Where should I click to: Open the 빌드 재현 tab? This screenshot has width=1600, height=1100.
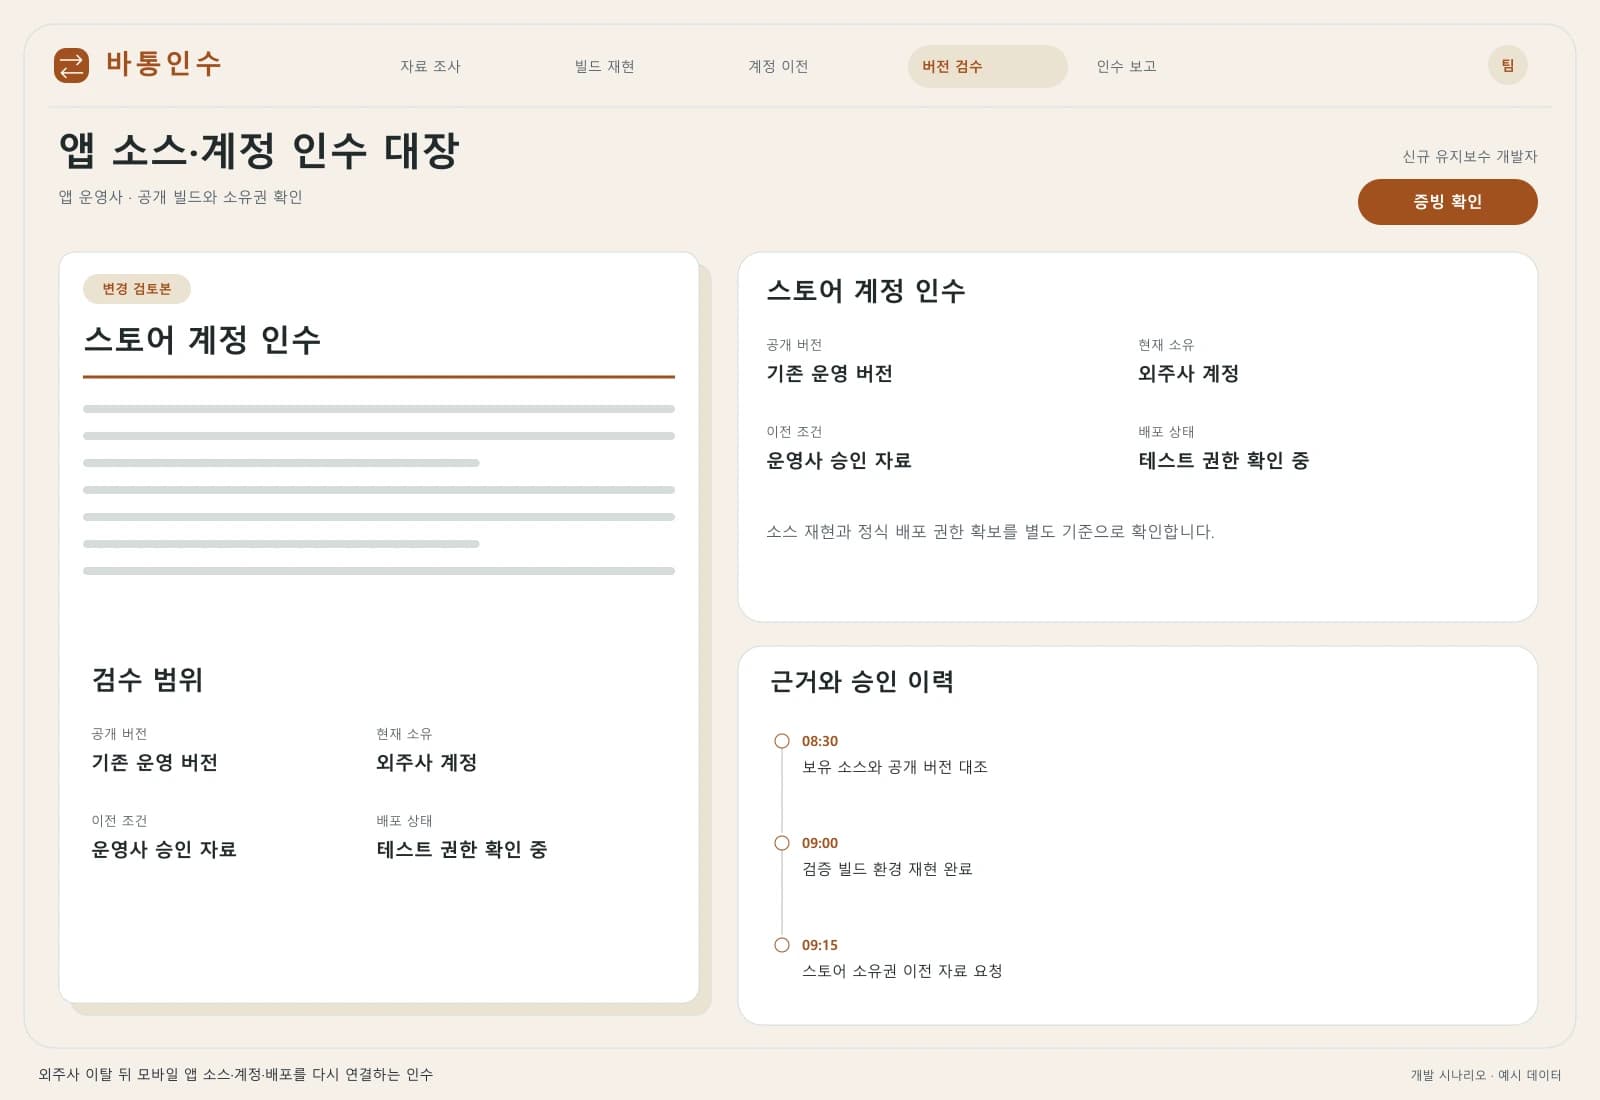(x=604, y=66)
